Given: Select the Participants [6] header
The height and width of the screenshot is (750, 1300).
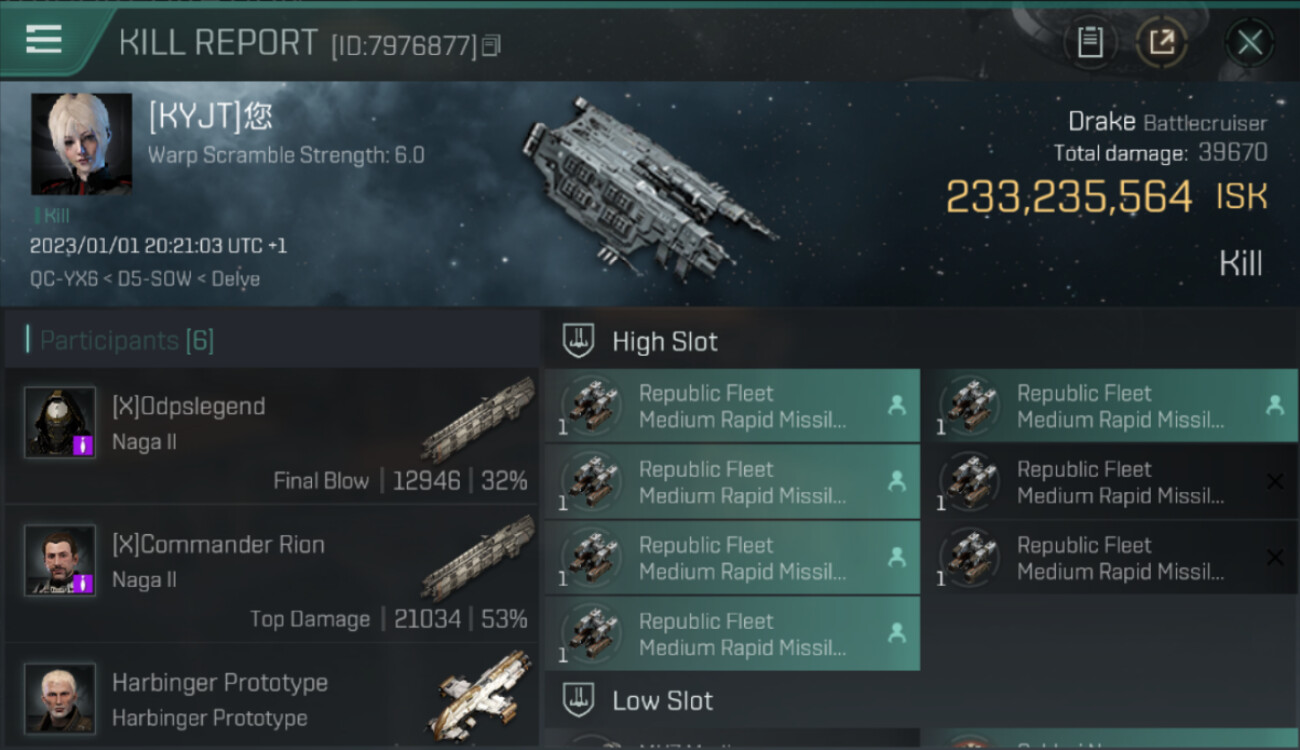Looking at the screenshot, I should [126, 341].
